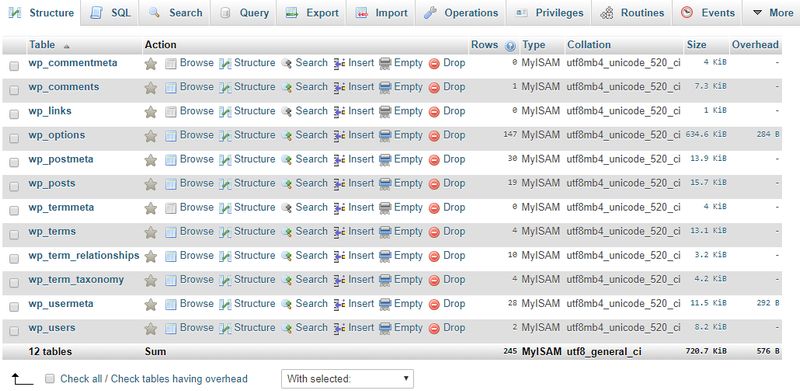Screen dimensions: 800x391
Task: Sort by the Table column header
Action: [42, 45]
